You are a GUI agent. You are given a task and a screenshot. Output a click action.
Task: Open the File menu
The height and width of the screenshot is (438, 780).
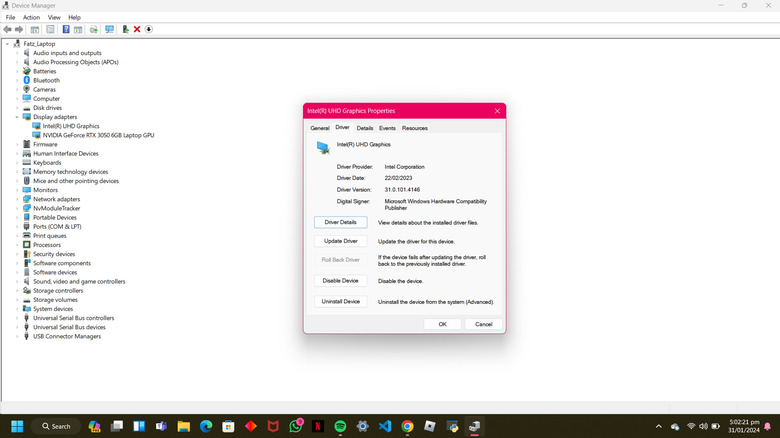coord(10,17)
